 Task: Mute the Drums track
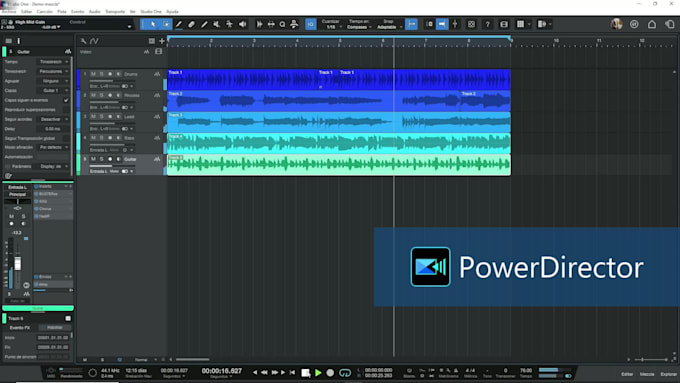(x=93, y=74)
